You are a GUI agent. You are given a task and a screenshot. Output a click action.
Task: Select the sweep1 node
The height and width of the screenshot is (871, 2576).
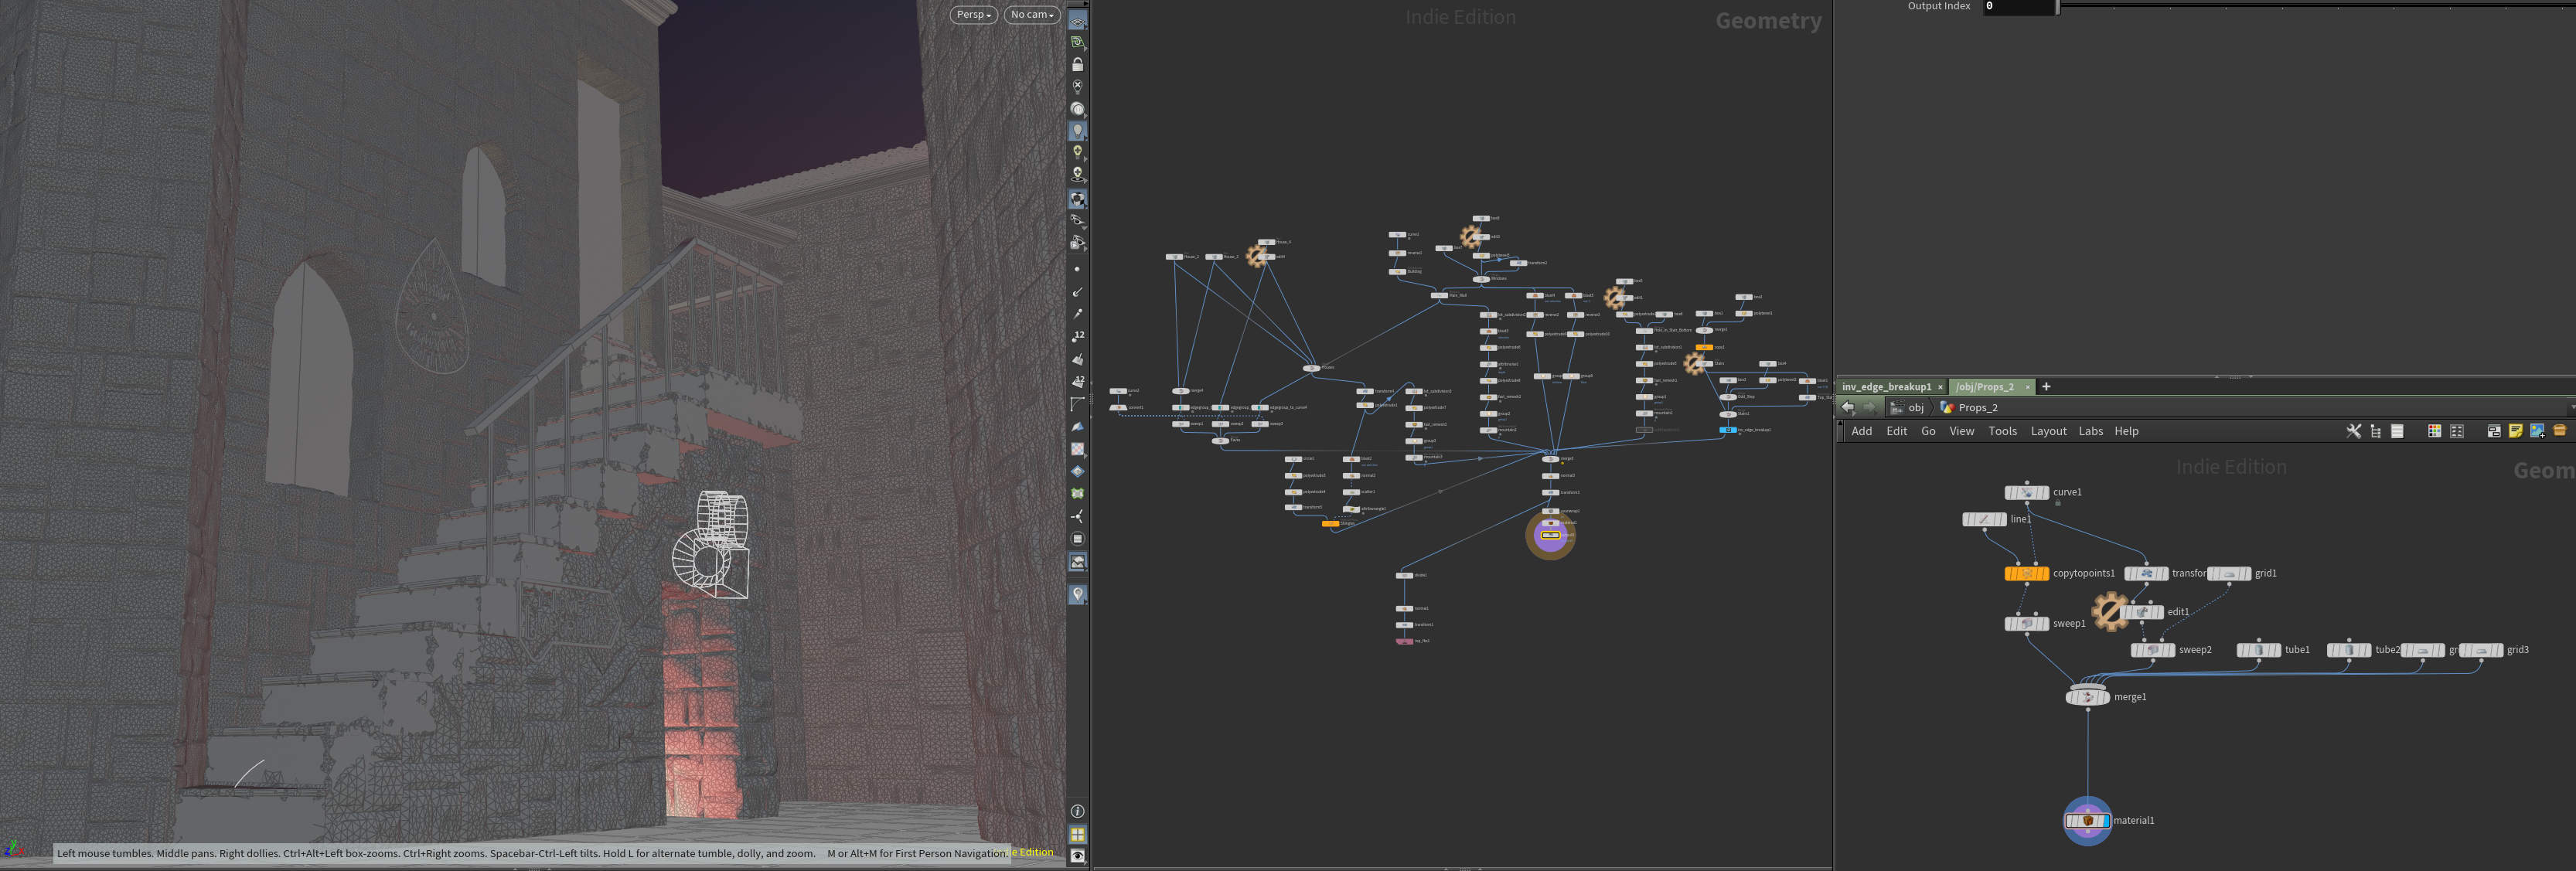pyautogui.click(x=2026, y=623)
